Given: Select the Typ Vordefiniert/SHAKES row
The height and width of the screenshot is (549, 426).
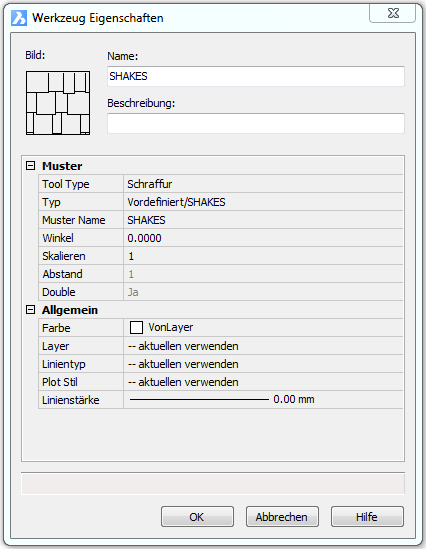Looking at the screenshot, I should point(221,202).
